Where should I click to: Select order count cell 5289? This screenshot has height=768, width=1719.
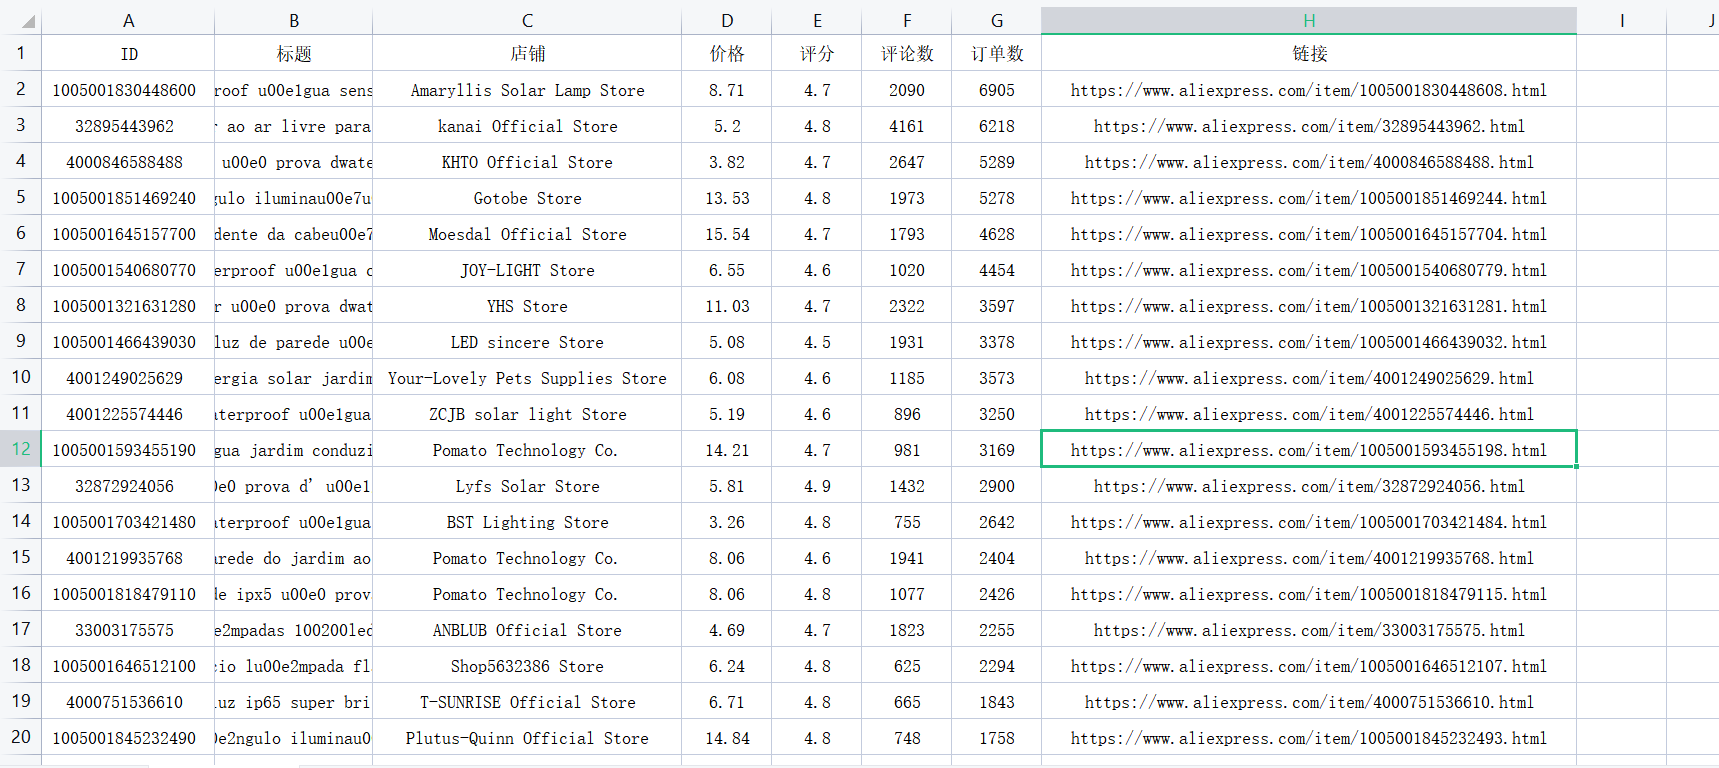coord(997,161)
